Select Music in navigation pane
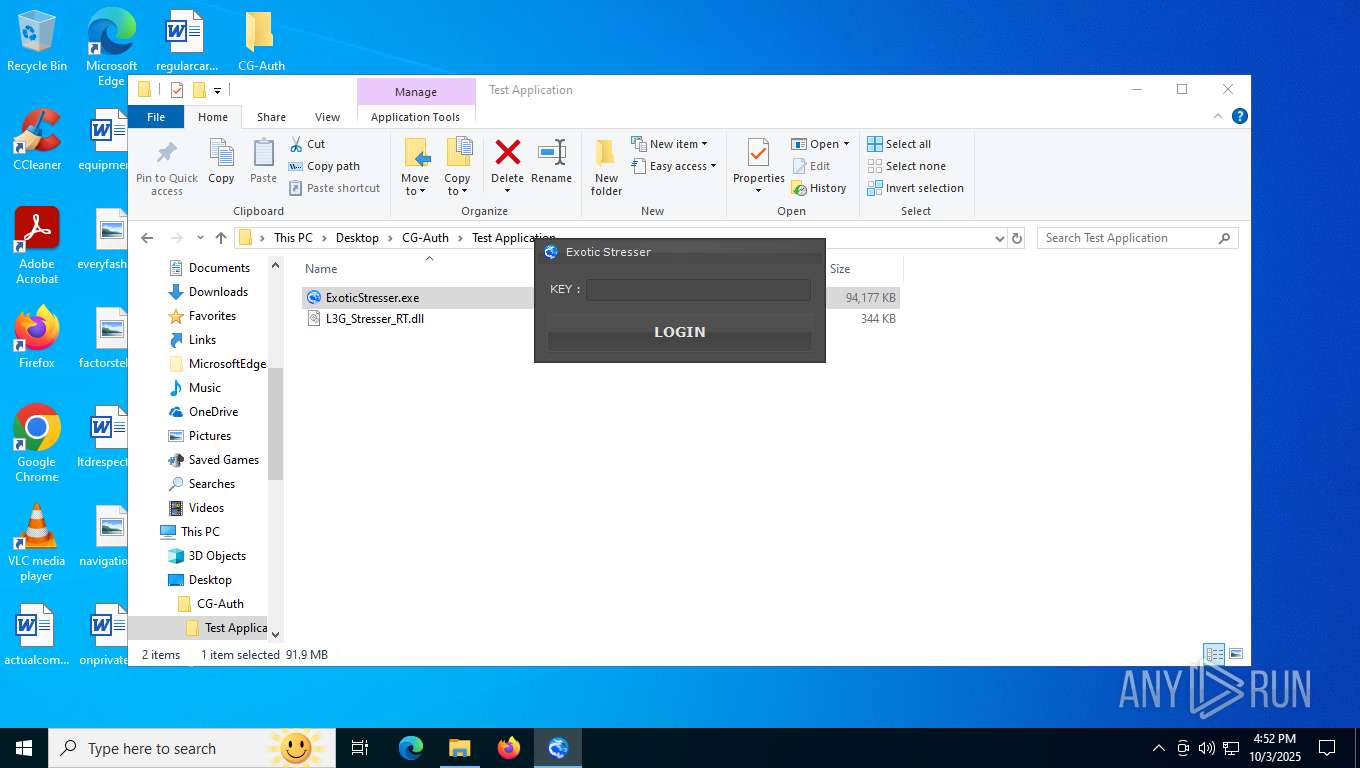This screenshot has width=1360, height=768. click(204, 388)
